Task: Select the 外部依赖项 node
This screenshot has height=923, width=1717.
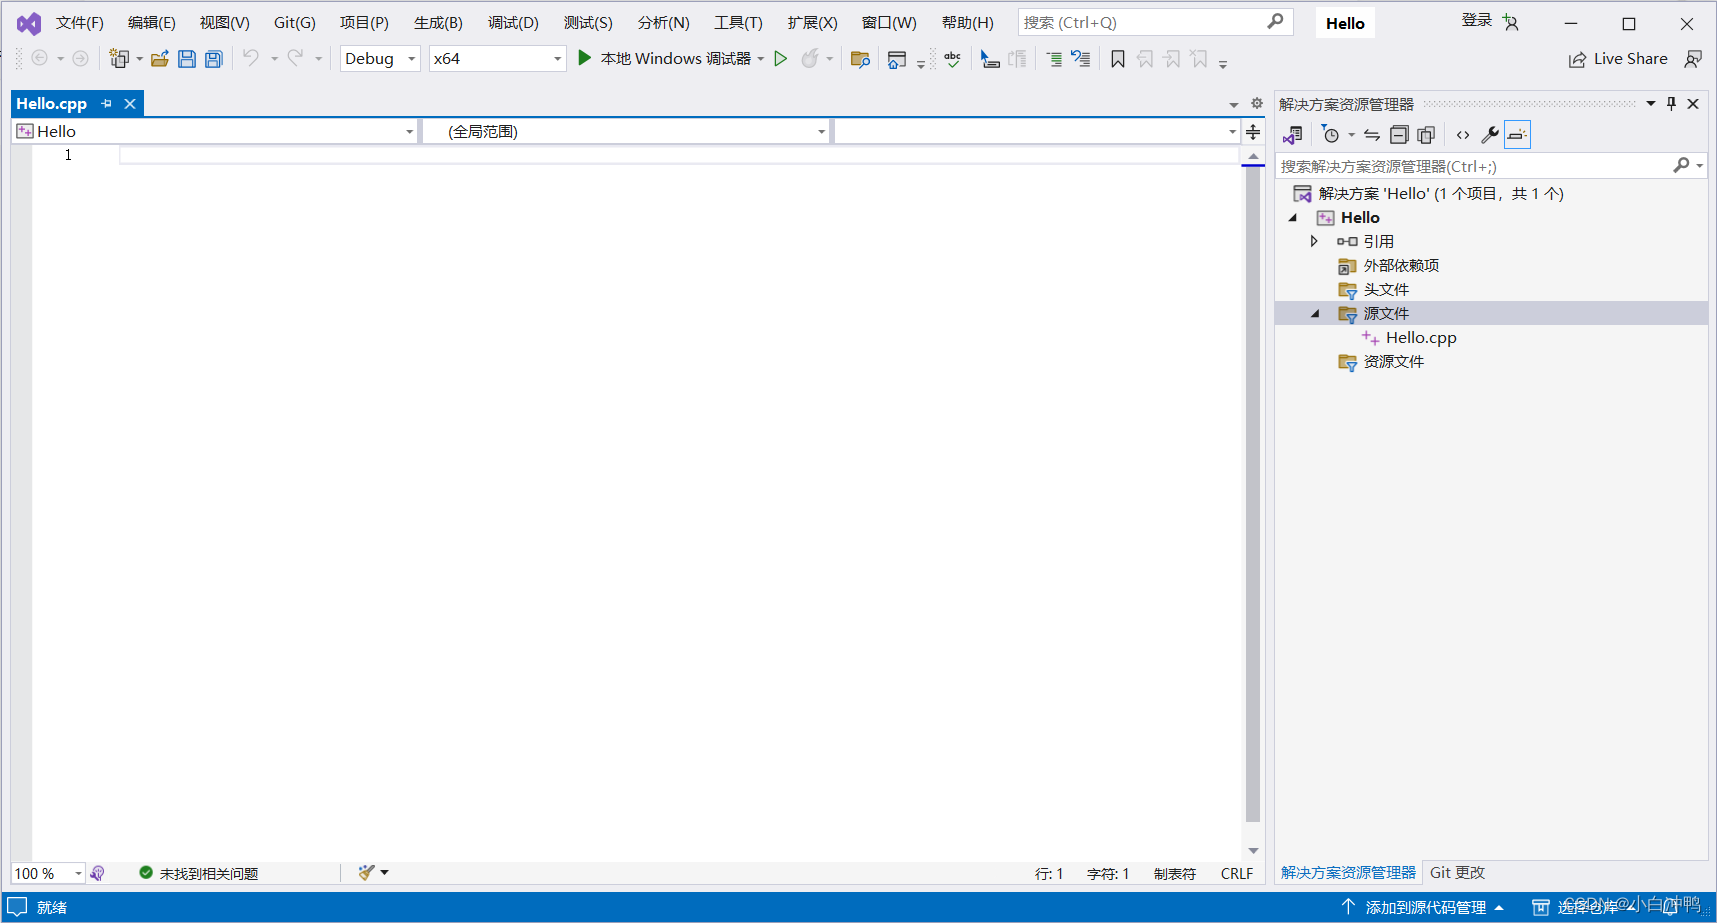Action: click(x=1400, y=266)
